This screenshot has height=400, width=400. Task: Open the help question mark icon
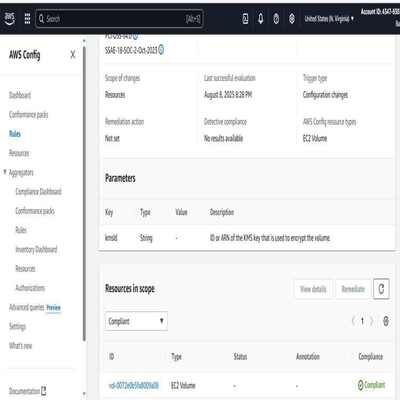[x=276, y=19]
